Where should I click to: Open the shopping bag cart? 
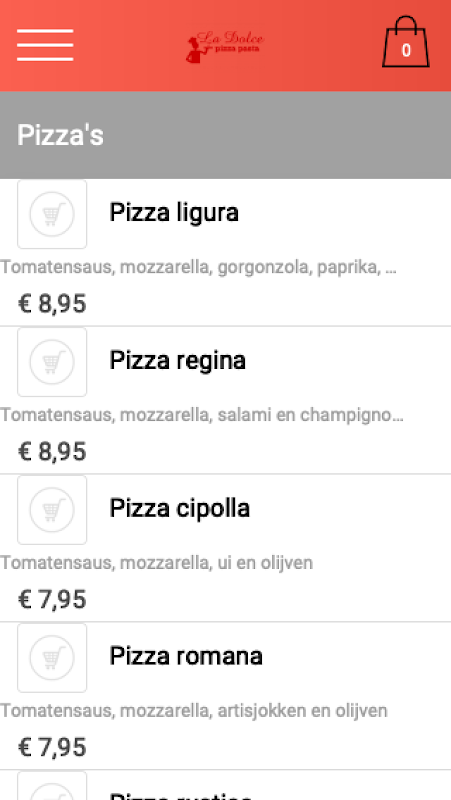(406, 42)
